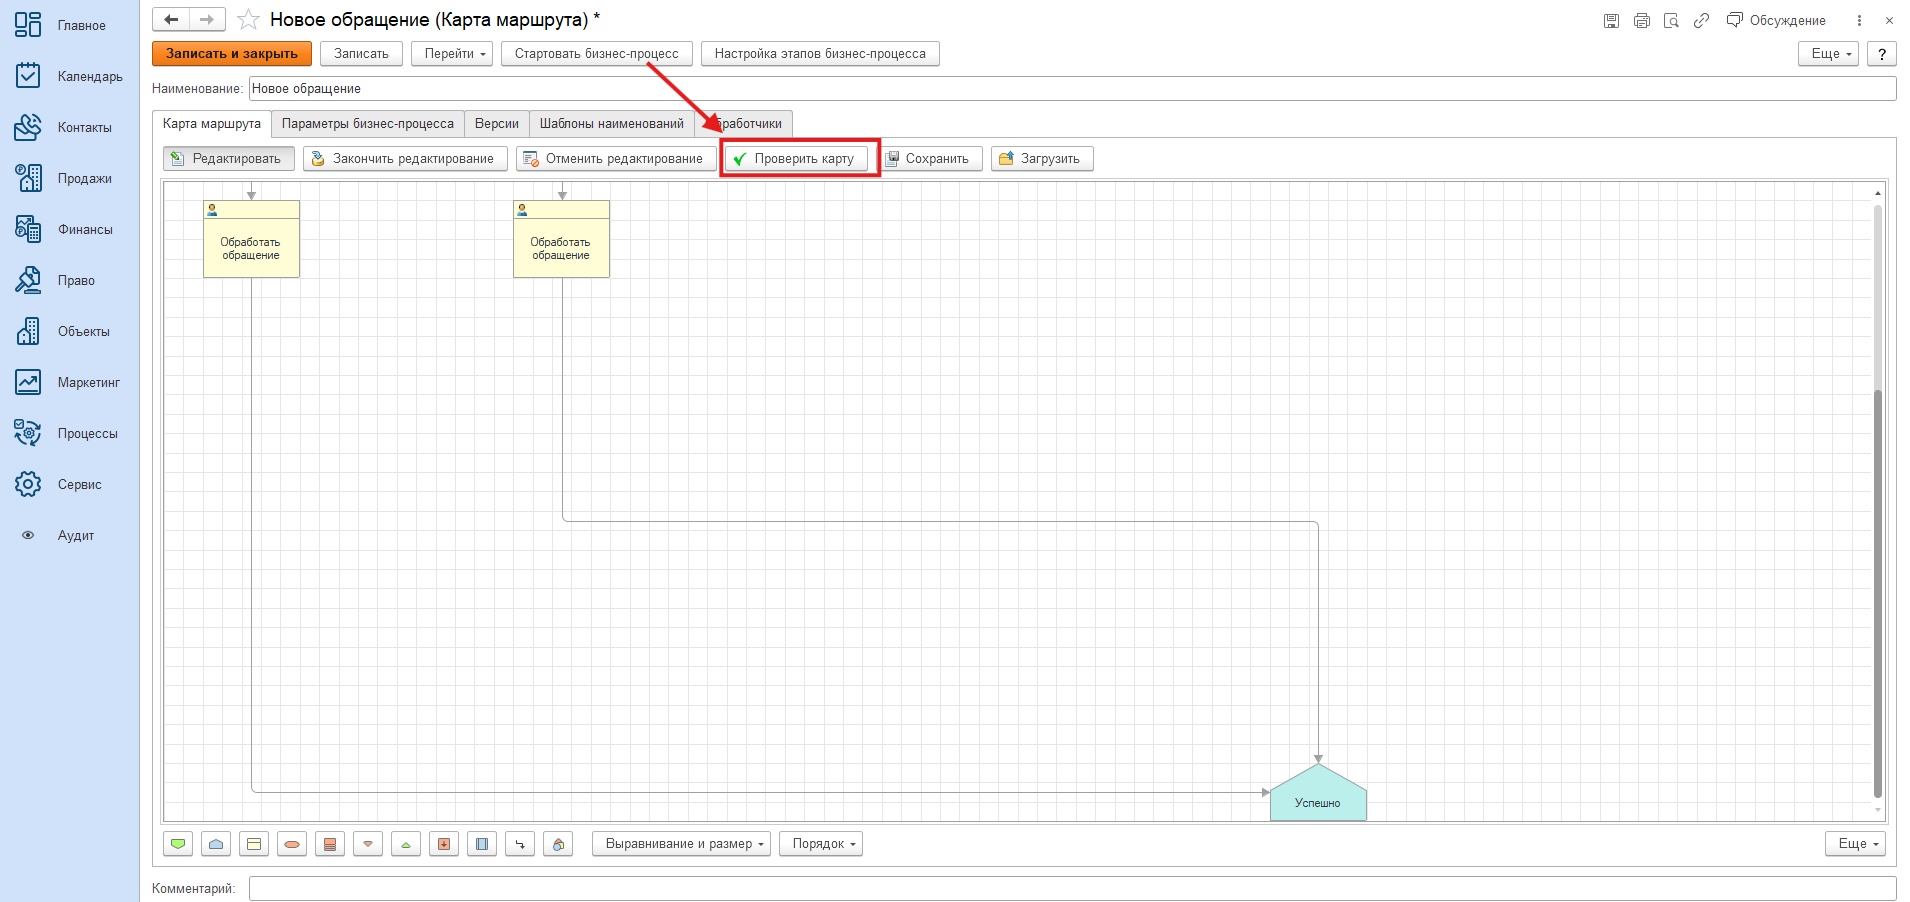Select the Успешно completion shape
The width and height of the screenshot is (1910, 902).
1318,794
